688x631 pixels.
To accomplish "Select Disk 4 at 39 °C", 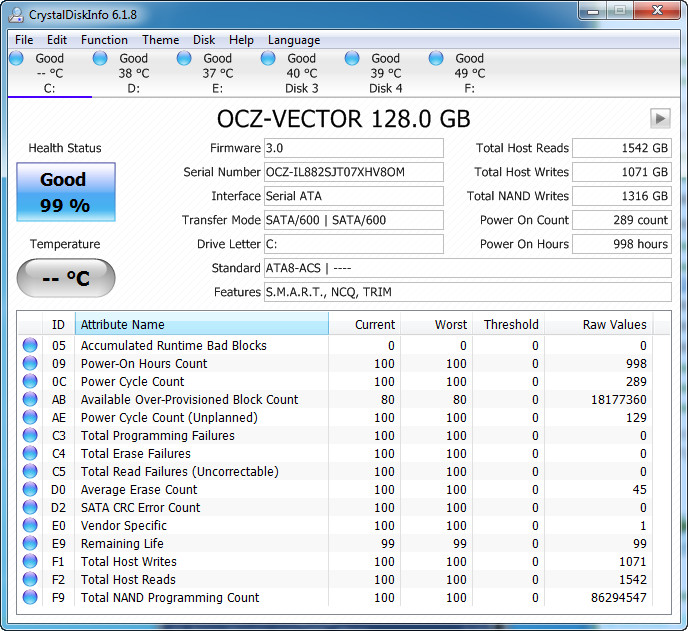I will tap(385, 73).
